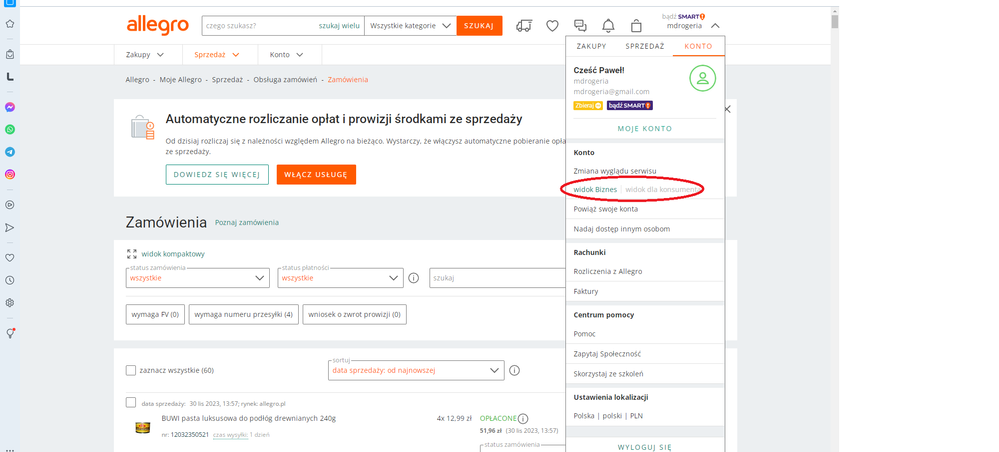Open Instagram from the sidebar
Image resolution: width=999 pixels, height=452 pixels.
(10, 174)
